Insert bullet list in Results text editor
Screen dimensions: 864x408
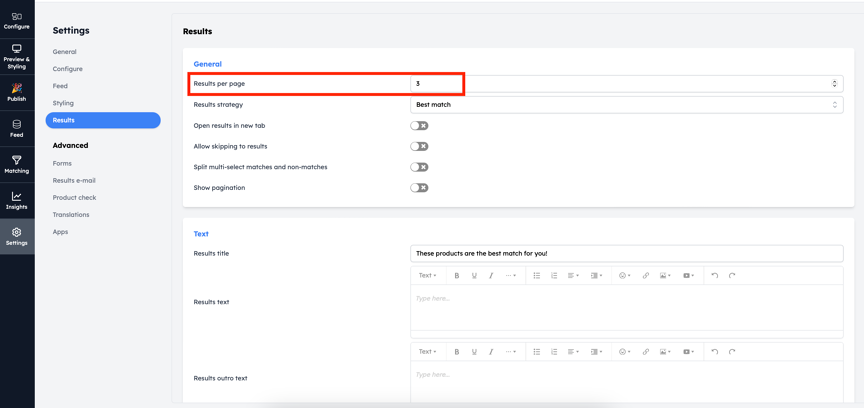tap(537, 276)
